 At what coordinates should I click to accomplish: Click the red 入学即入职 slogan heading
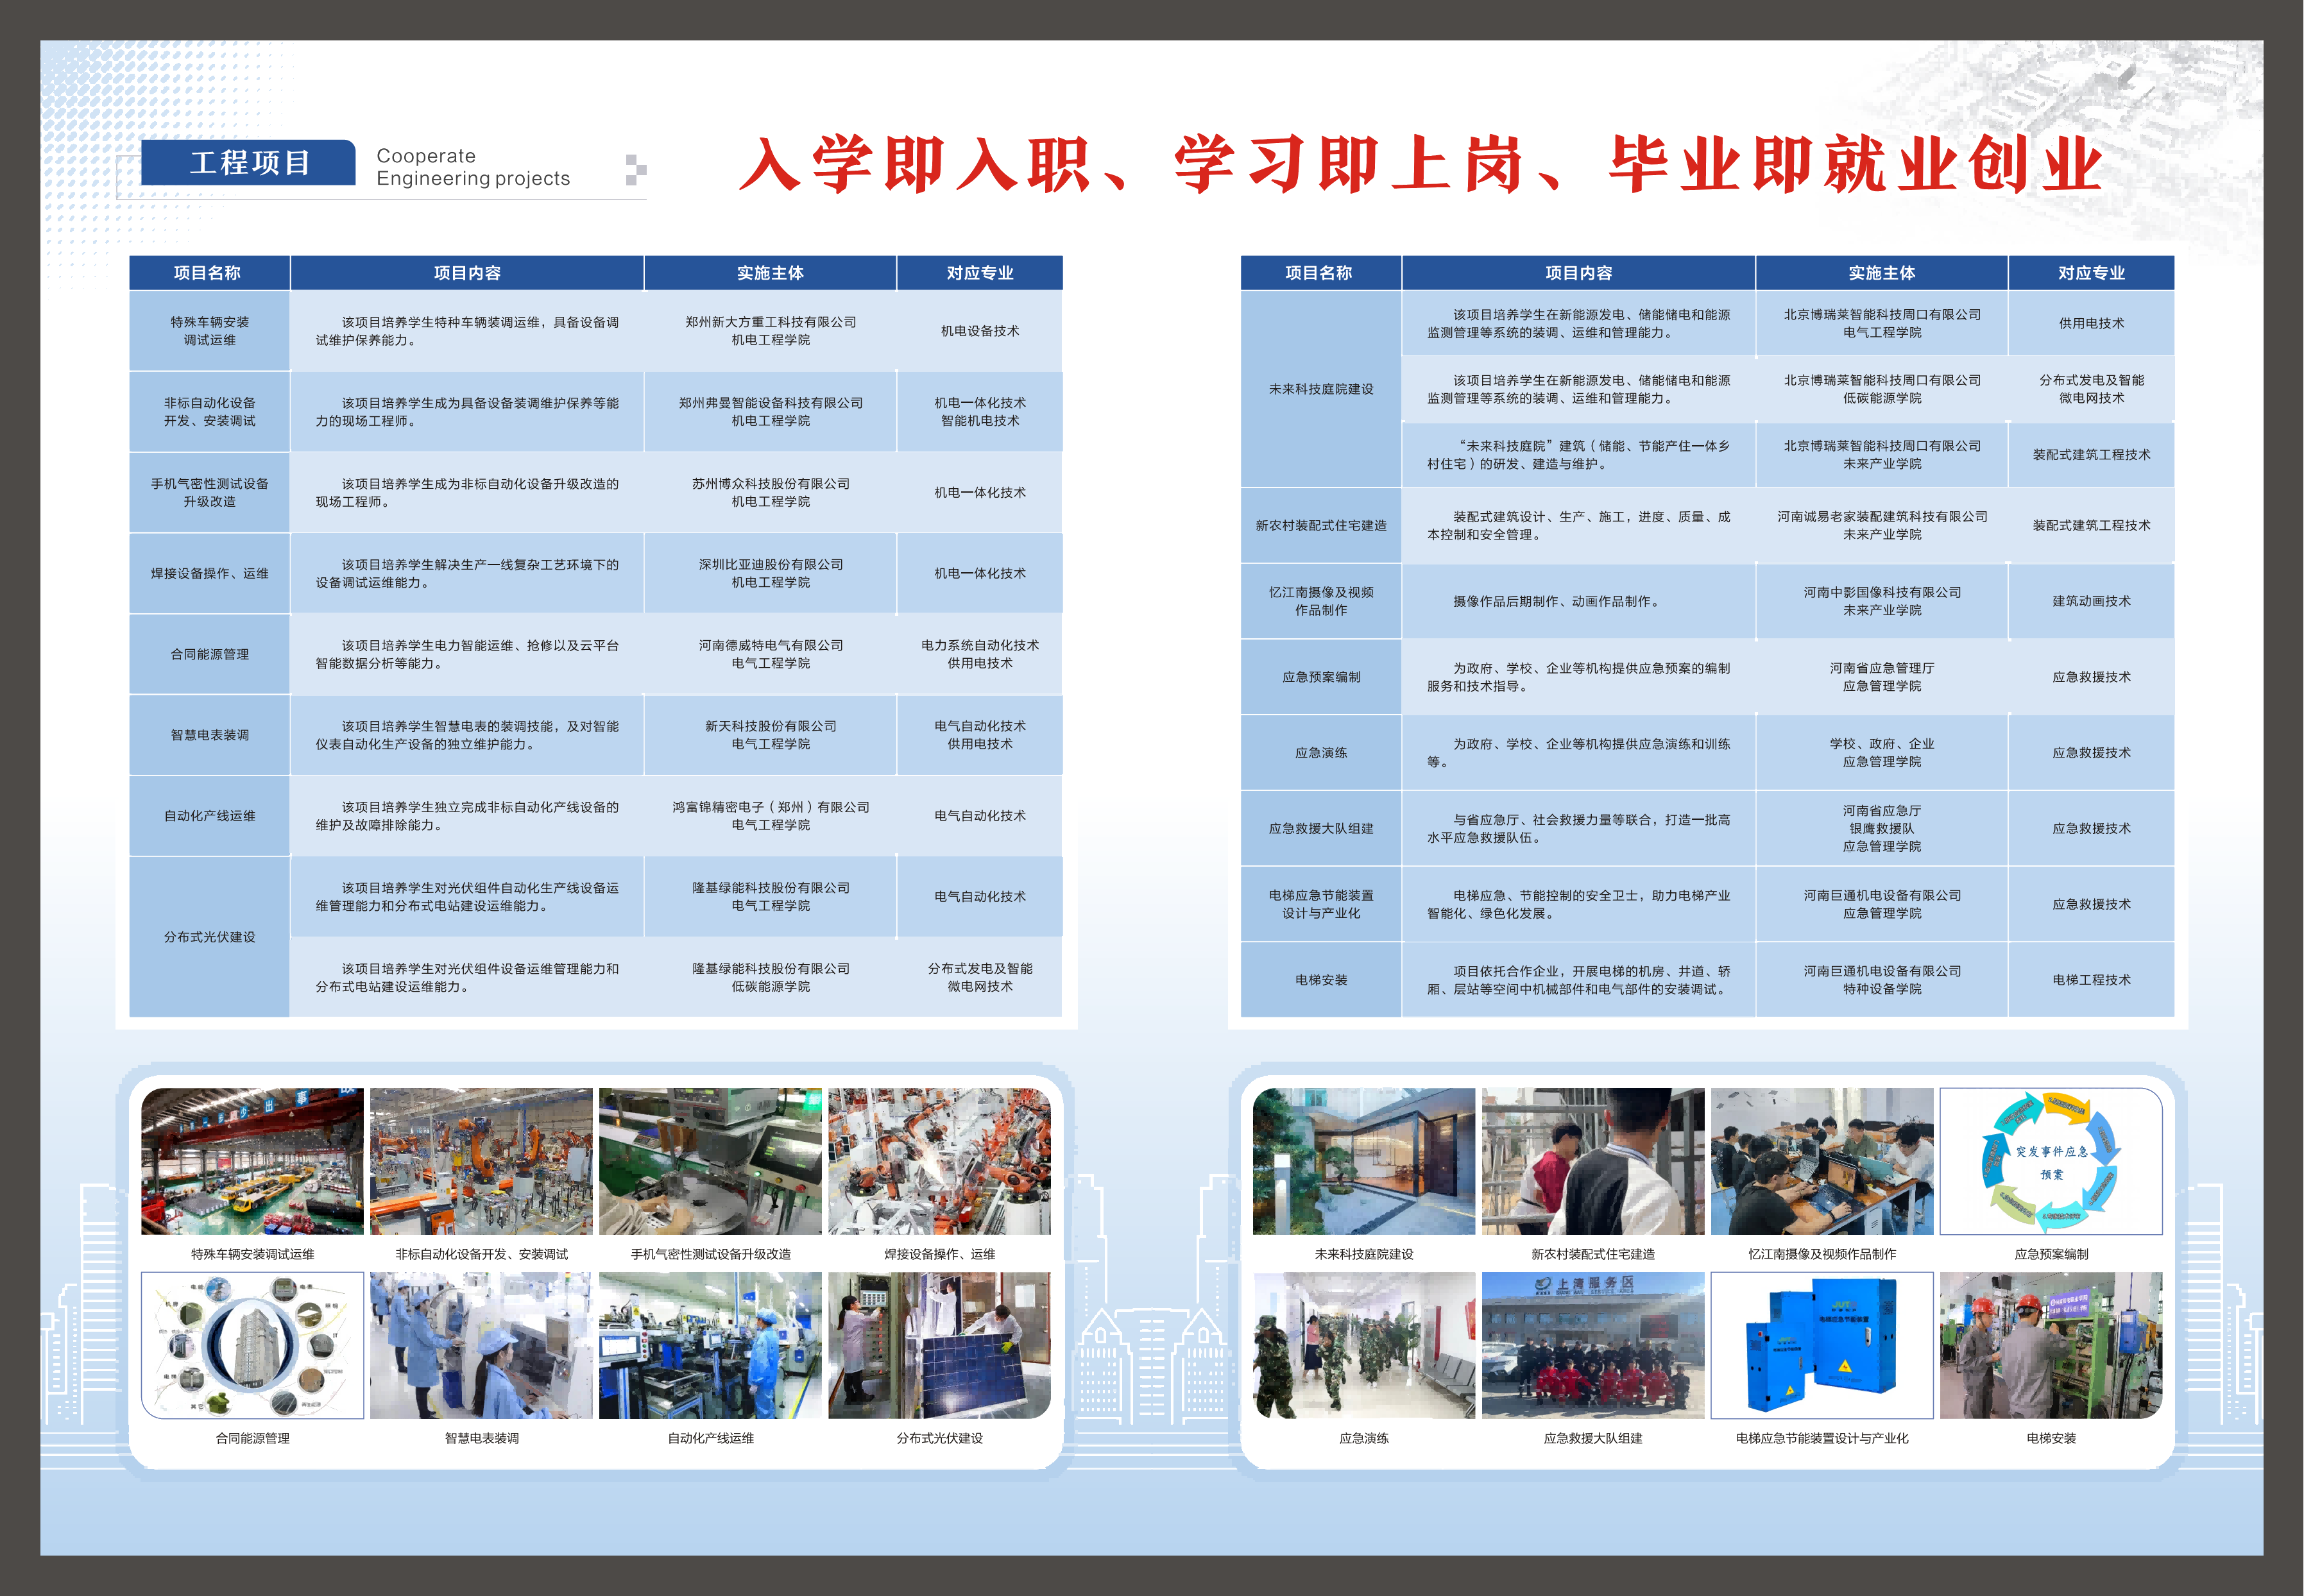(x=1420, y=165)
